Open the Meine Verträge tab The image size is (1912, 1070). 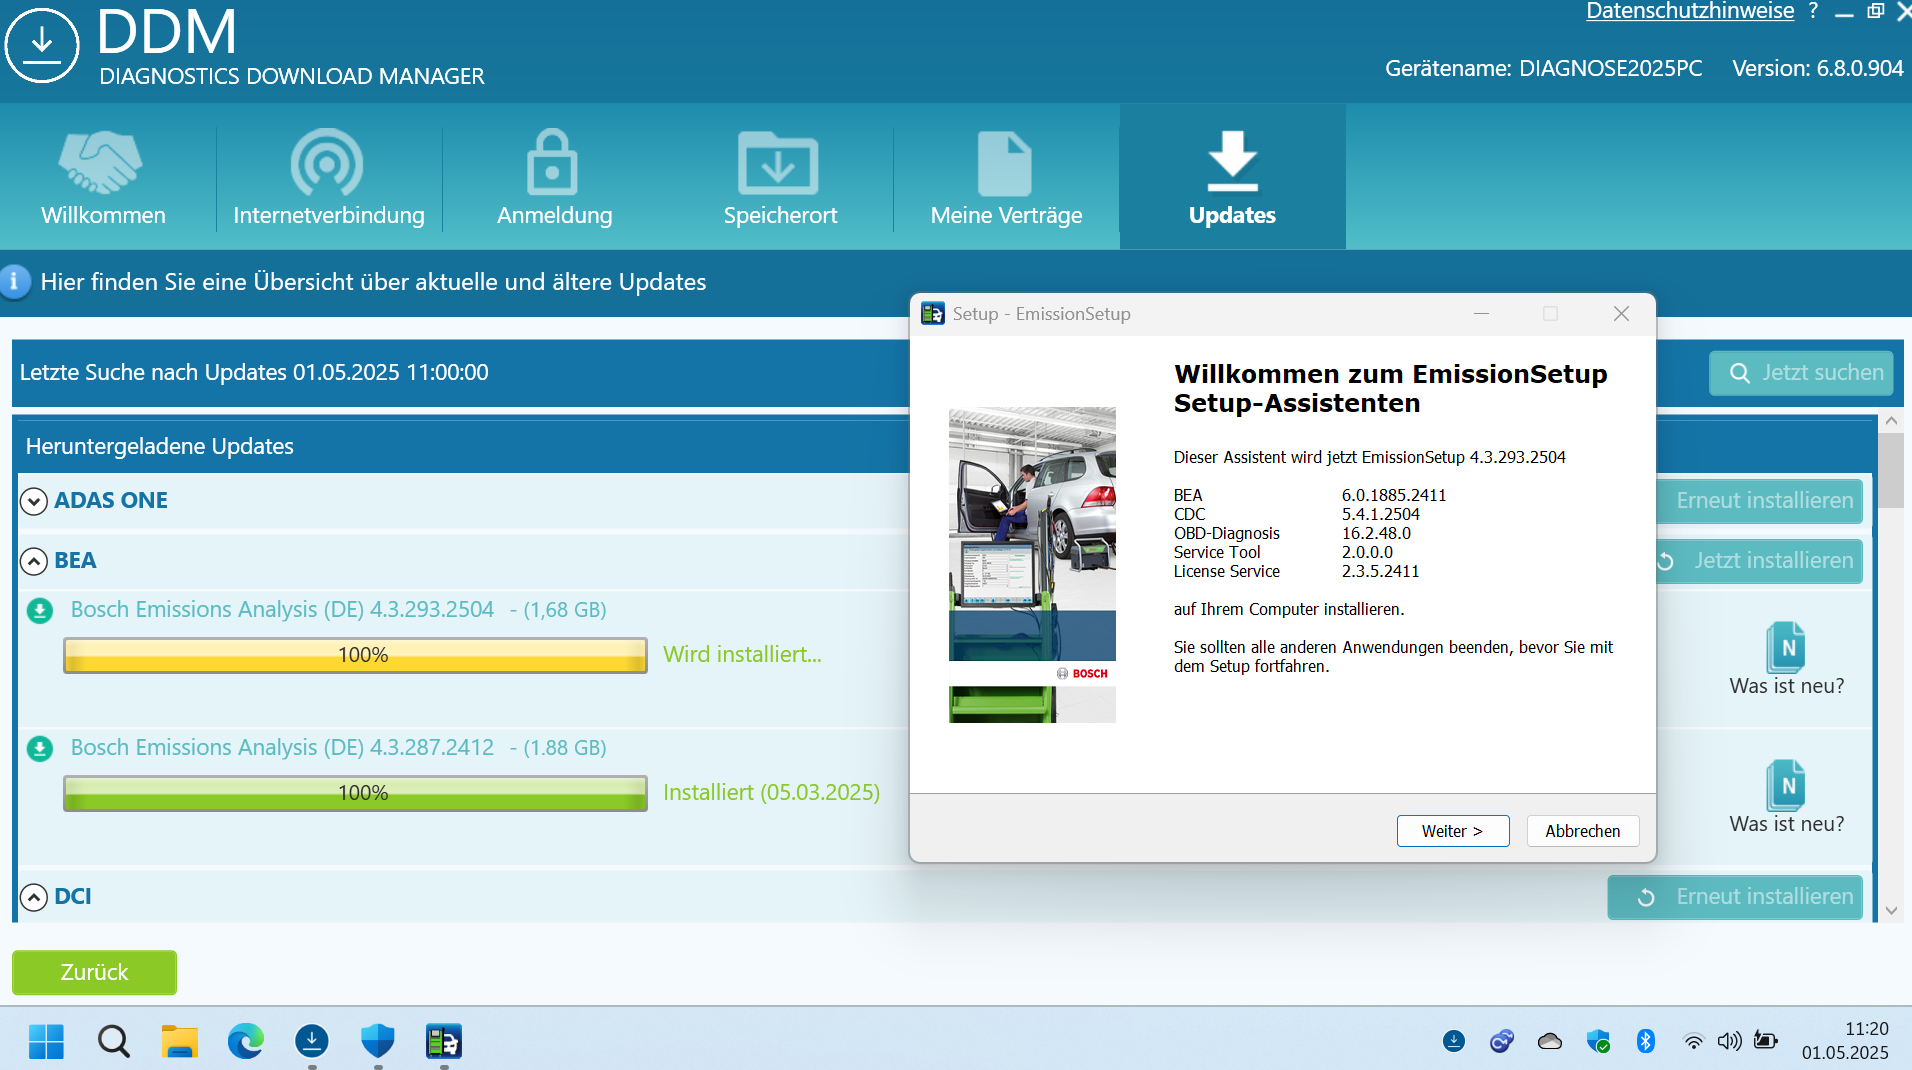tap(1006, 178)
